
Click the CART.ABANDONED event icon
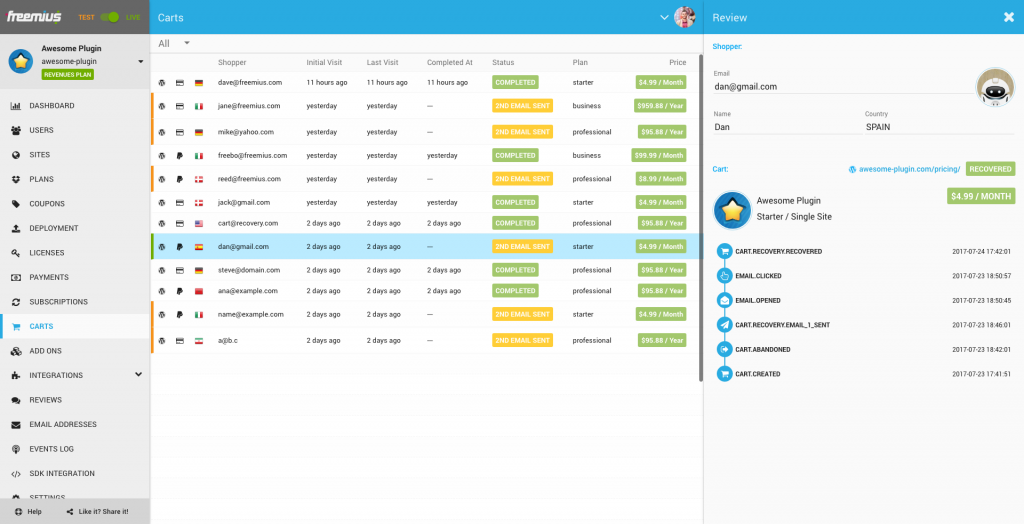(724, 350)
